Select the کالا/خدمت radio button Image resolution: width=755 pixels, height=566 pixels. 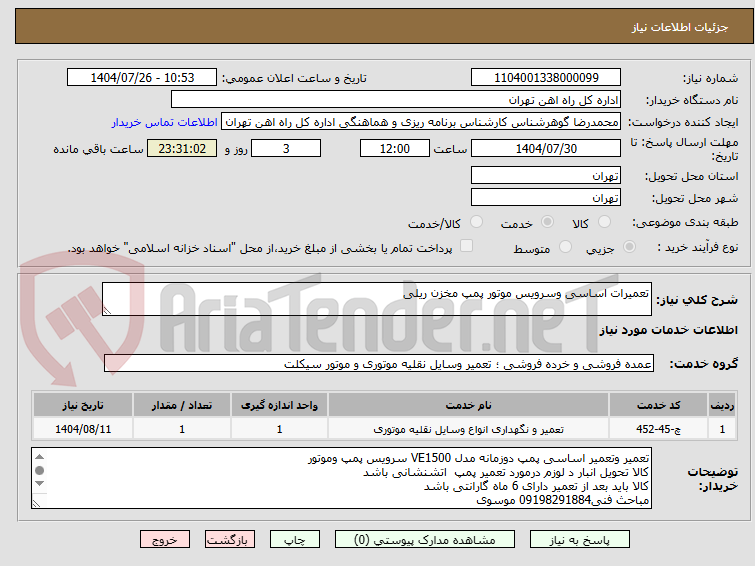point(476,222)
